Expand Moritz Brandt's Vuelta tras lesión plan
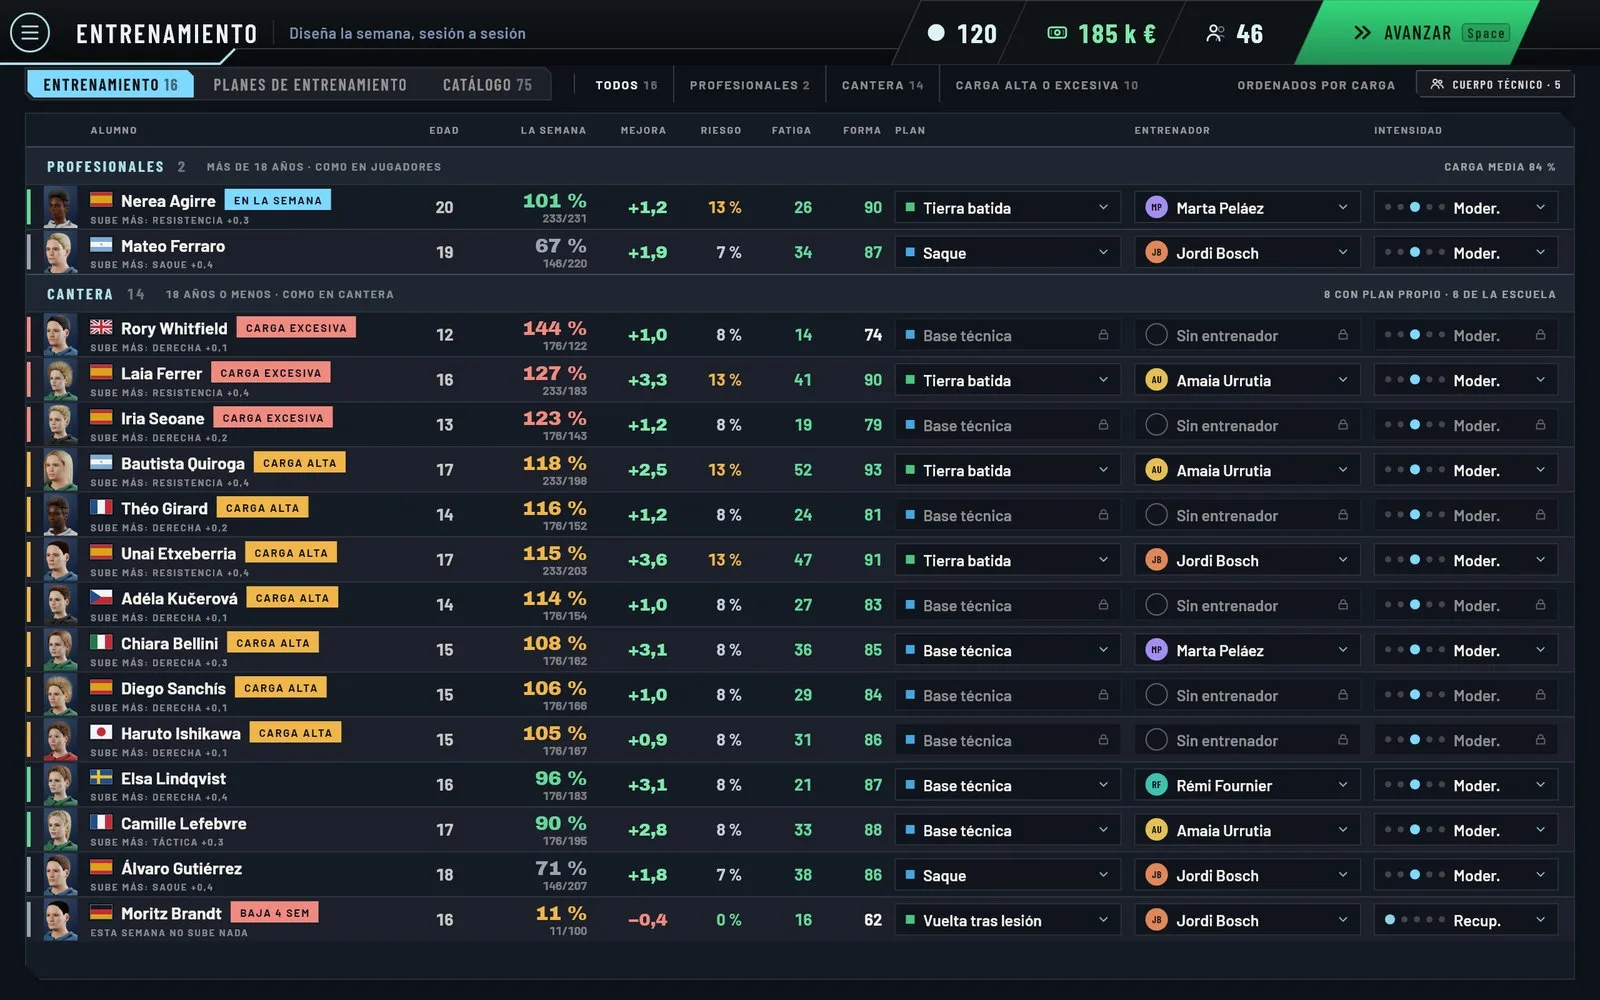 [x=1007, y=920]
